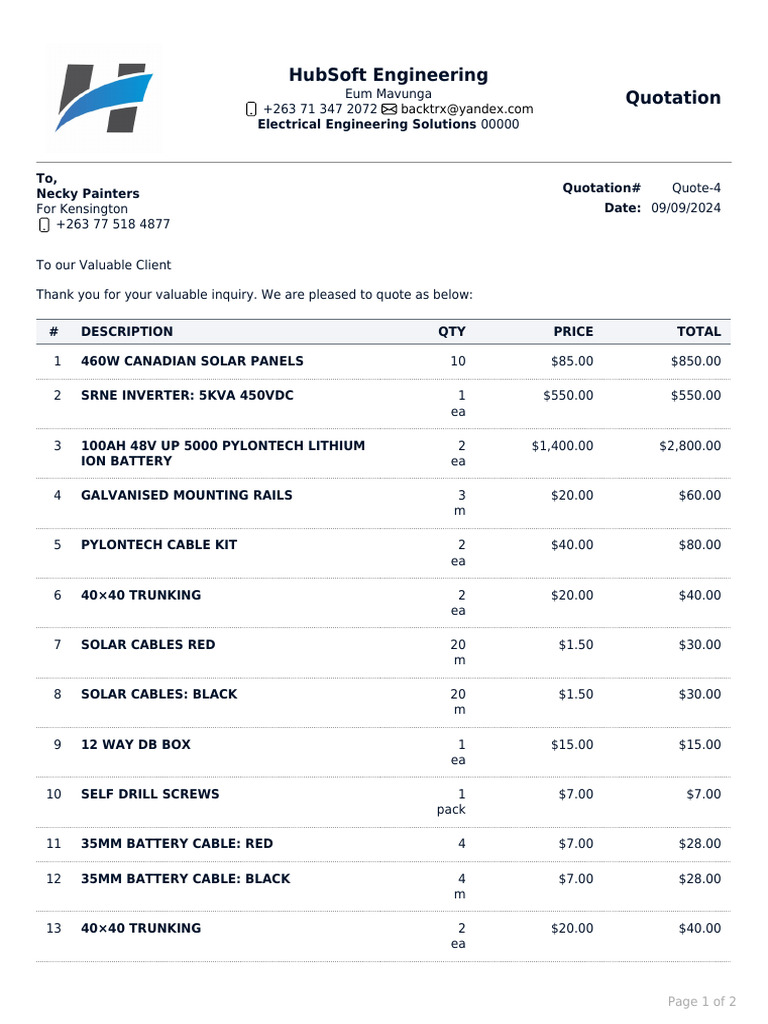Click the company phone number +263 71 347 2072
The width and height of the screenshot is (768, 1024).
tap(320, 109)
